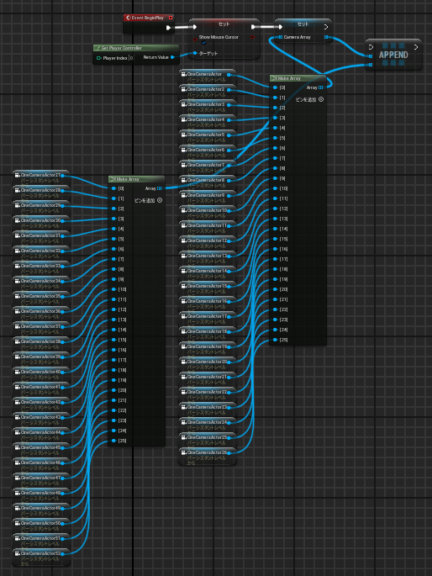Select Make Array node header fed by CineCameraActor27
The width and height of the screenshot is (432, 576).
(137, 179)
